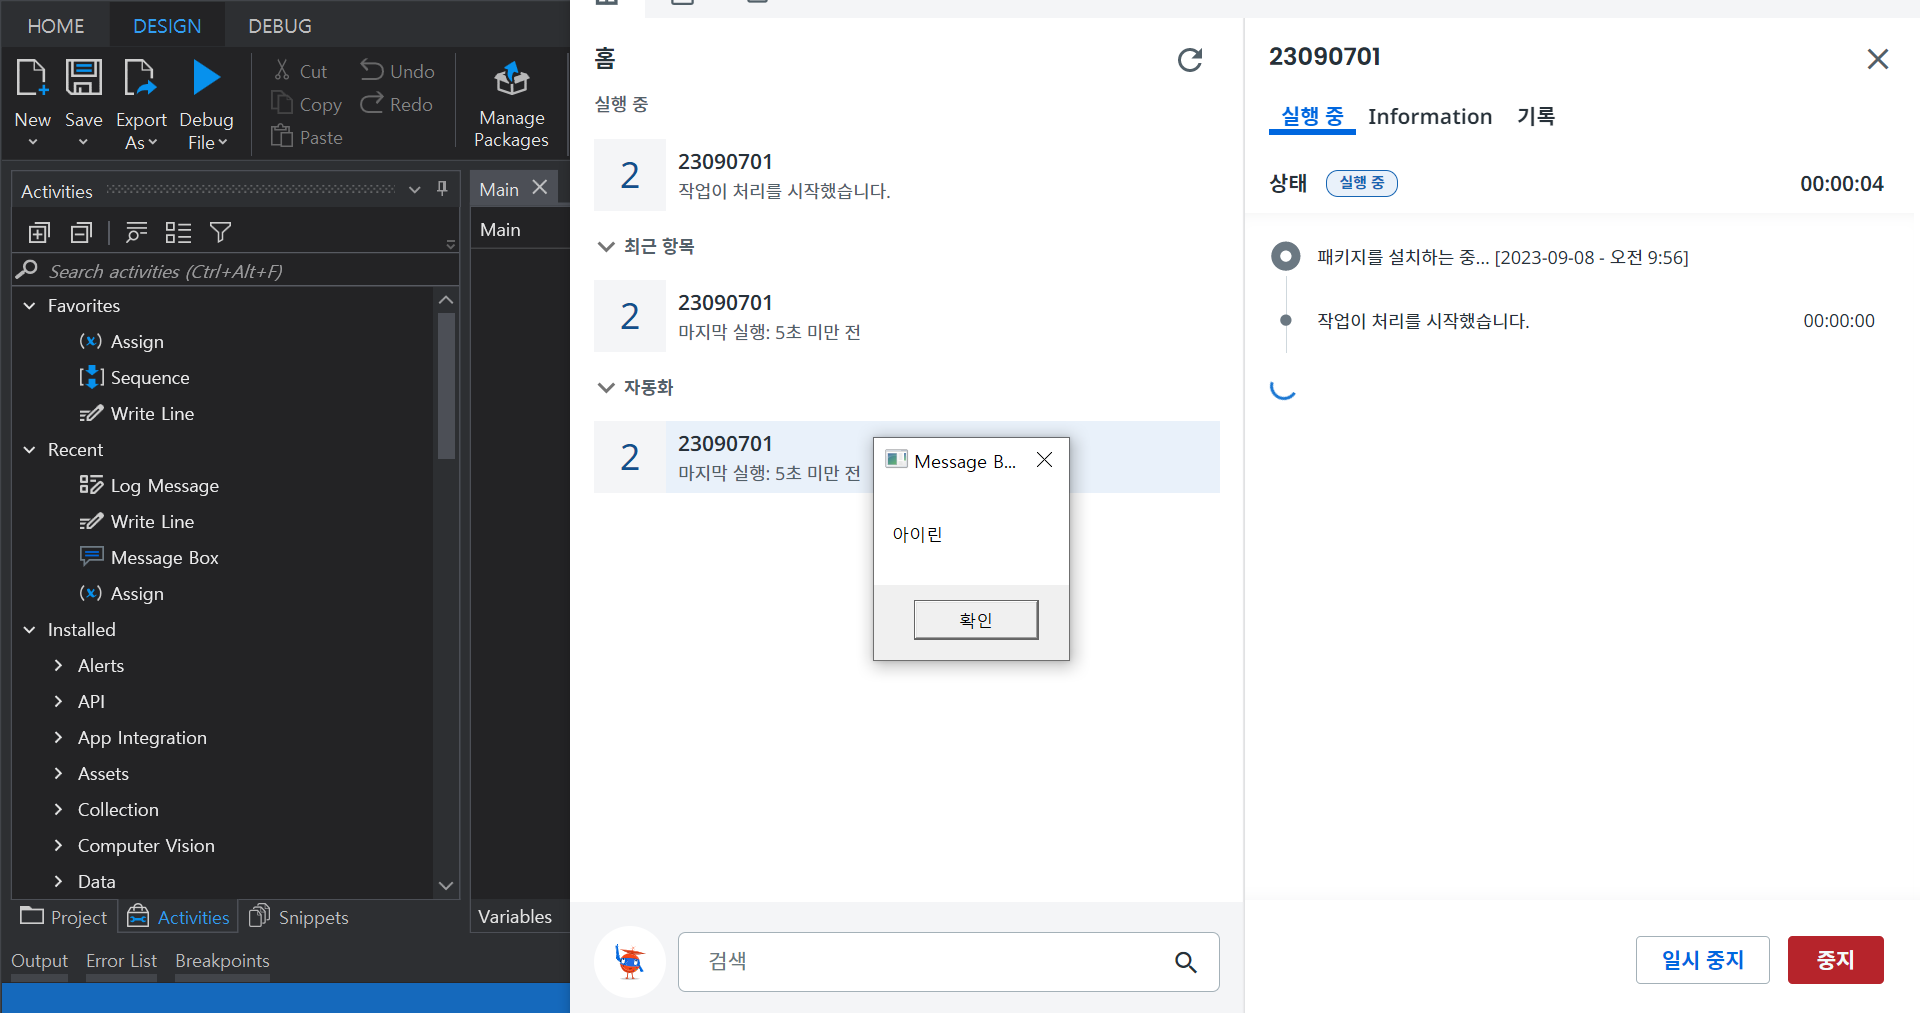Select running process 23090701 card
1920x1013 pixels.
[x=906, y=175]
